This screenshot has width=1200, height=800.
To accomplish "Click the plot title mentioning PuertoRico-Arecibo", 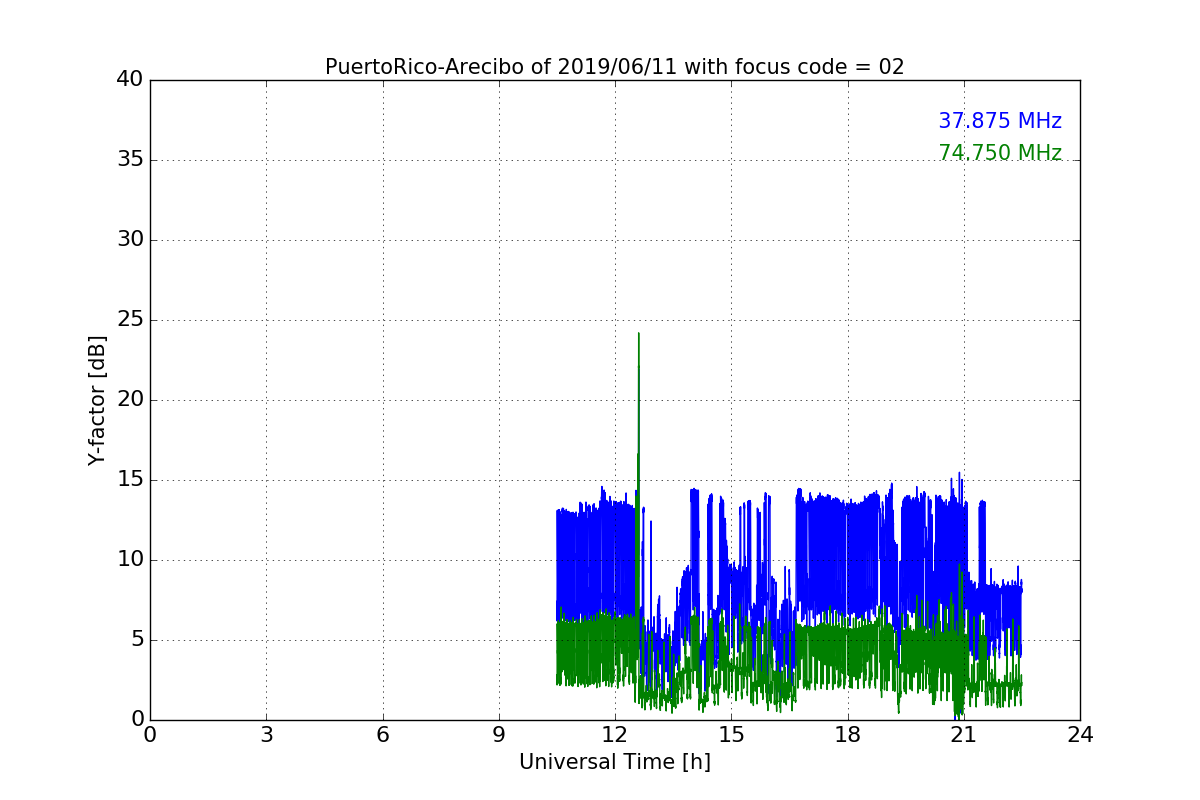I will click(x=614, y=67).
